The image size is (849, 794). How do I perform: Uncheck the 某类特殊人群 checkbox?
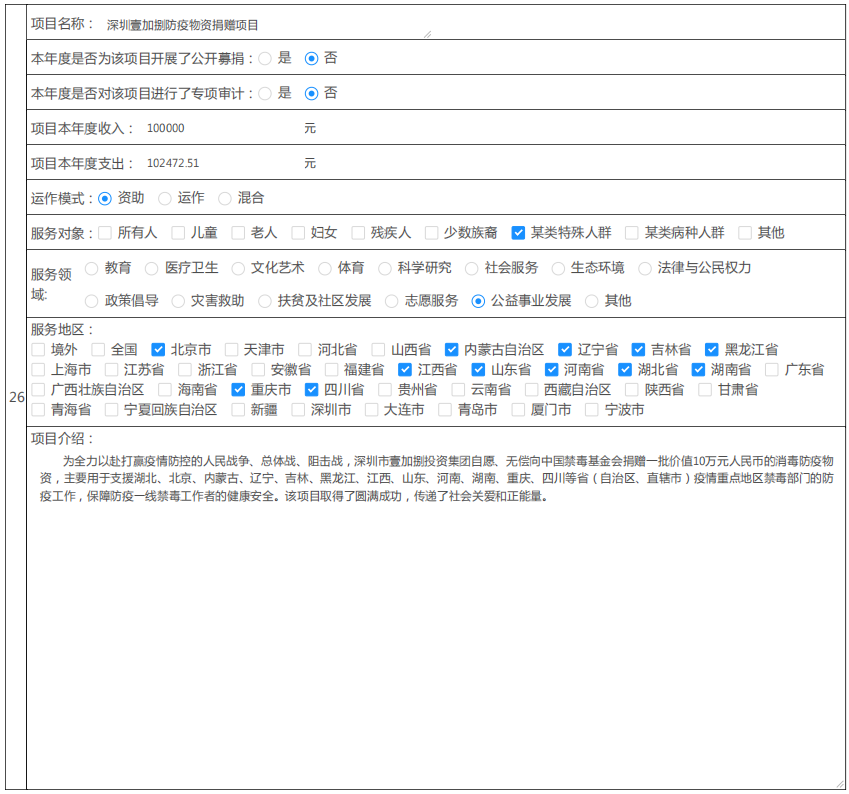(518, 233)
